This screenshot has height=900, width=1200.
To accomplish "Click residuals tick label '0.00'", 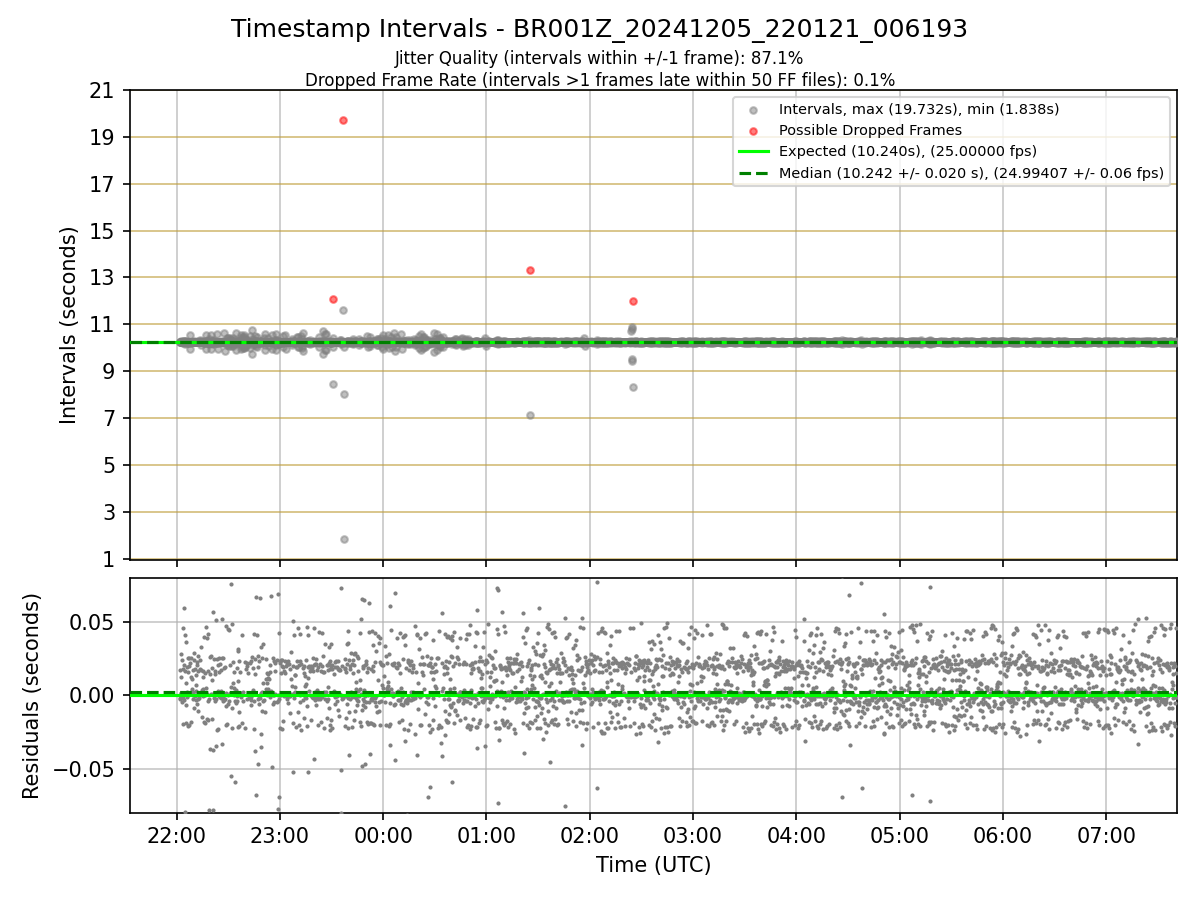I will click(91, 696).
